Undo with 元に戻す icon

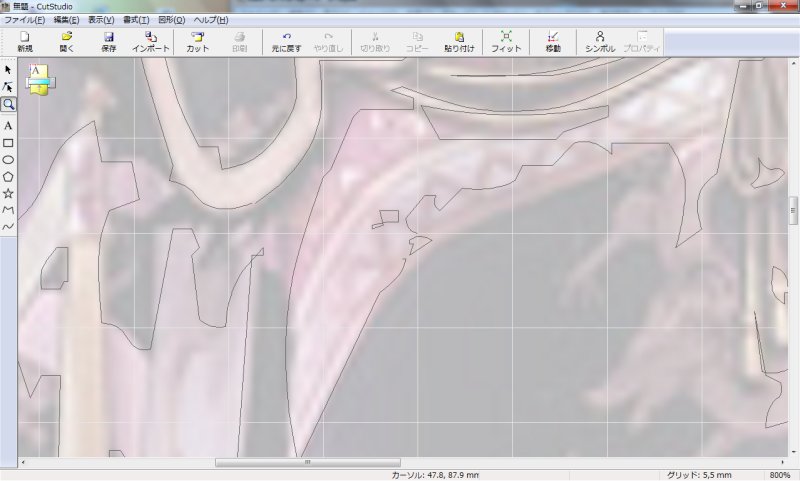coord(286,42)
